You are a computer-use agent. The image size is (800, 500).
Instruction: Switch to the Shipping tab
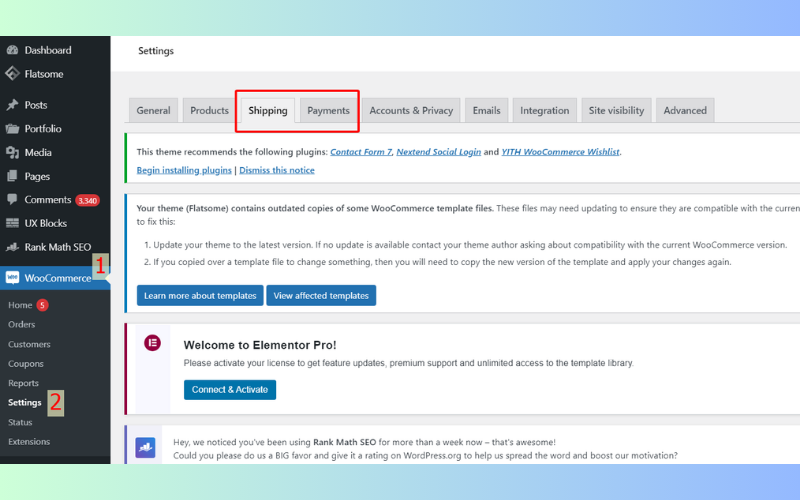(x=268, y=110)
